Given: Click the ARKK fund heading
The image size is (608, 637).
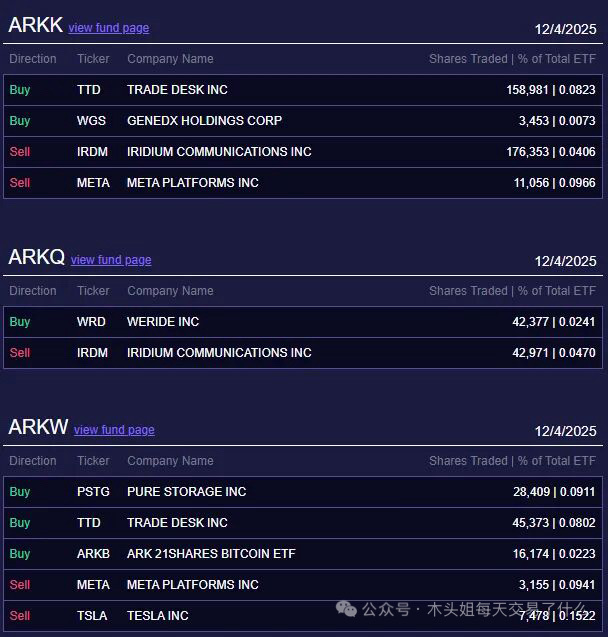Looking at the screenshot, I should tap(35, 26).
